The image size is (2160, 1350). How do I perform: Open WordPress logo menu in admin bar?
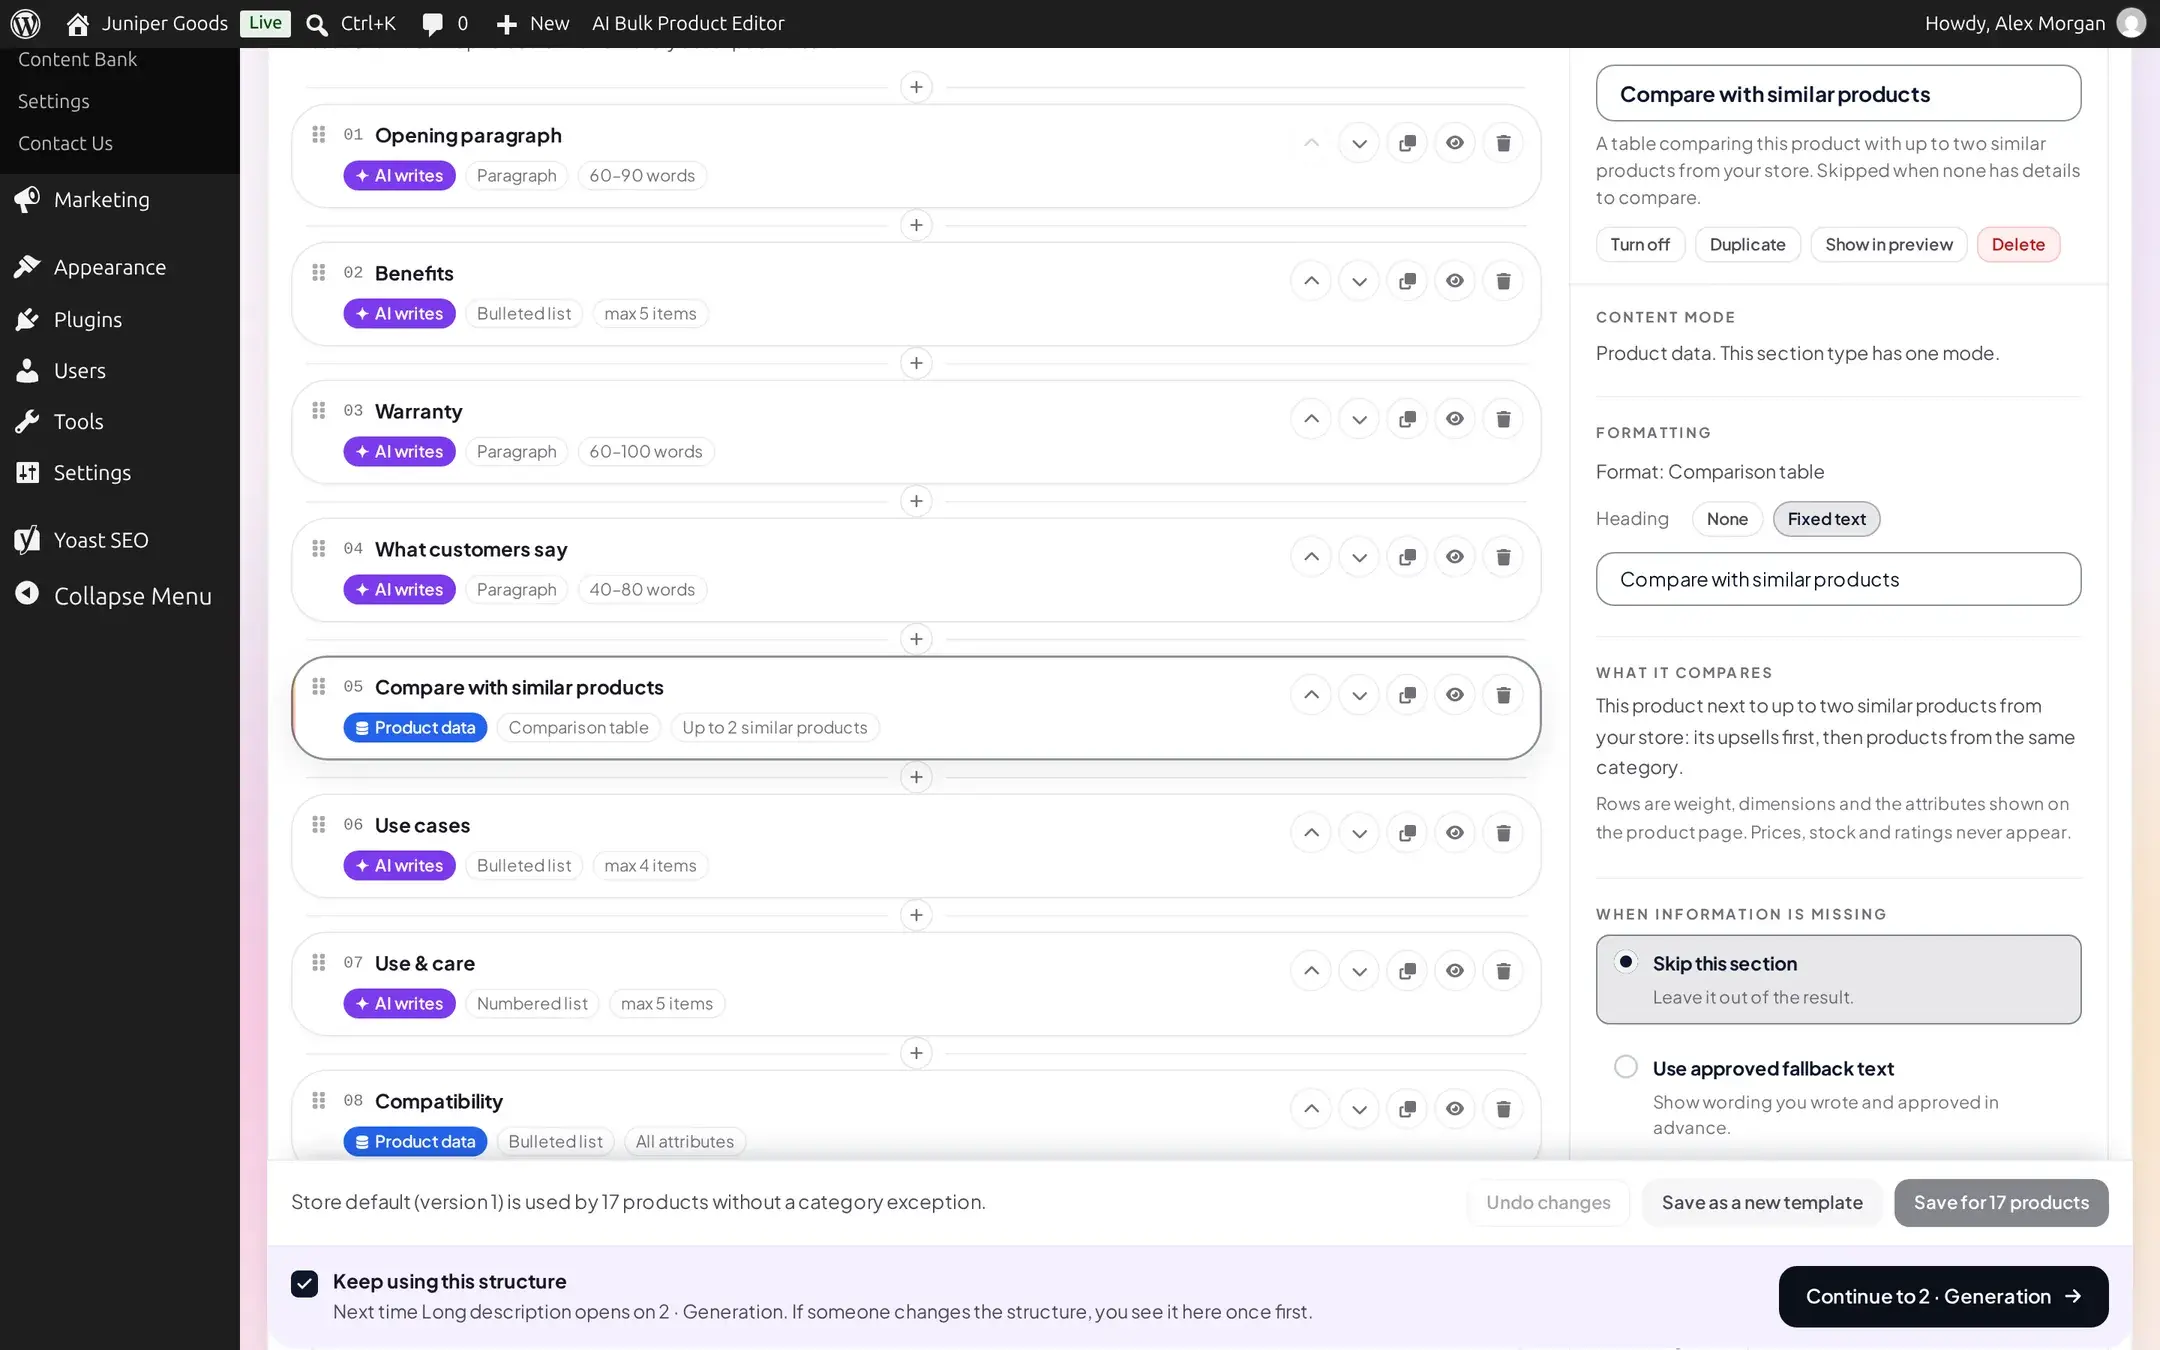coord(25,23)
